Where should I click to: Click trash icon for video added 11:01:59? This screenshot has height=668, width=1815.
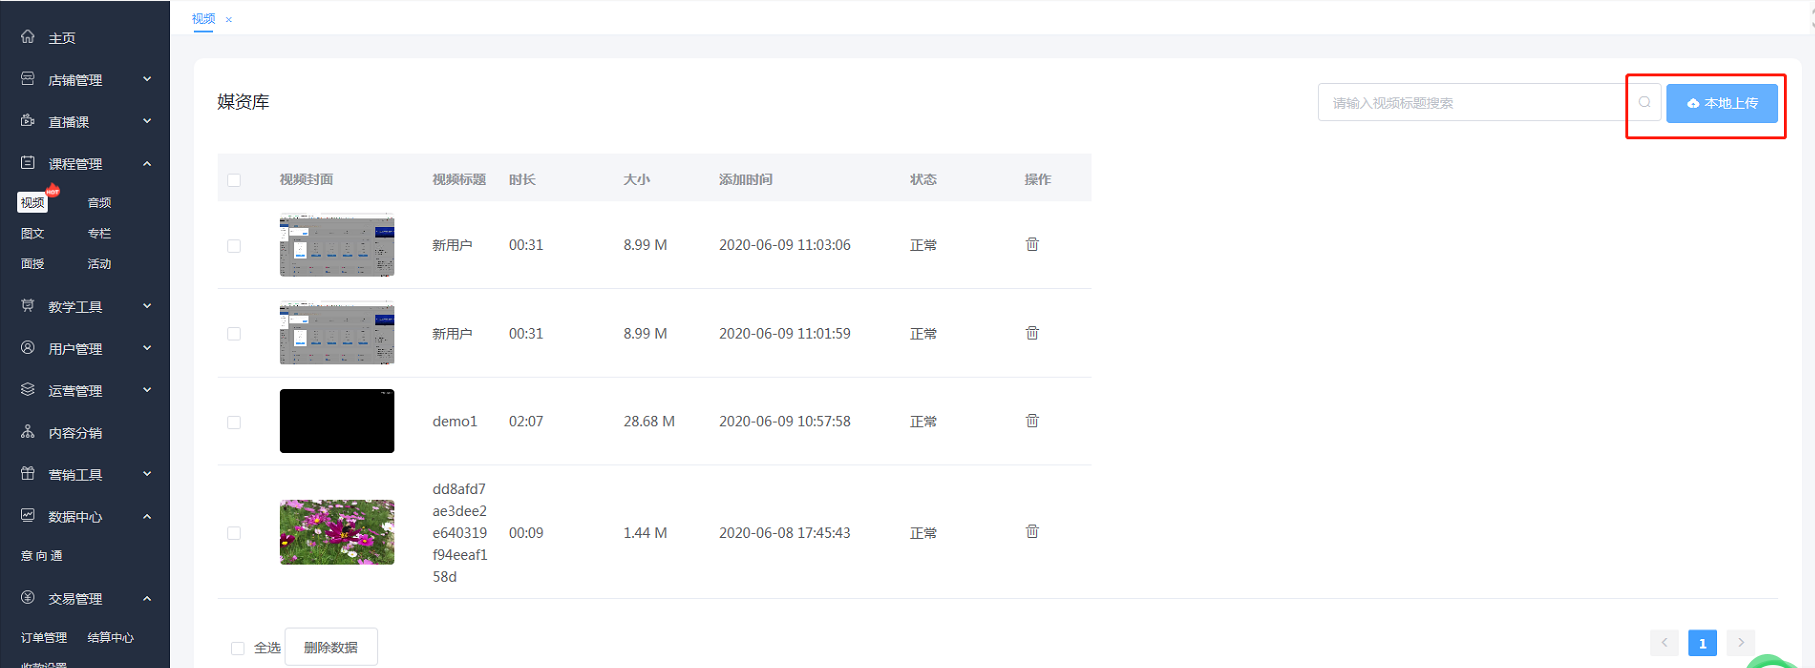click(x=1032, y=333)
